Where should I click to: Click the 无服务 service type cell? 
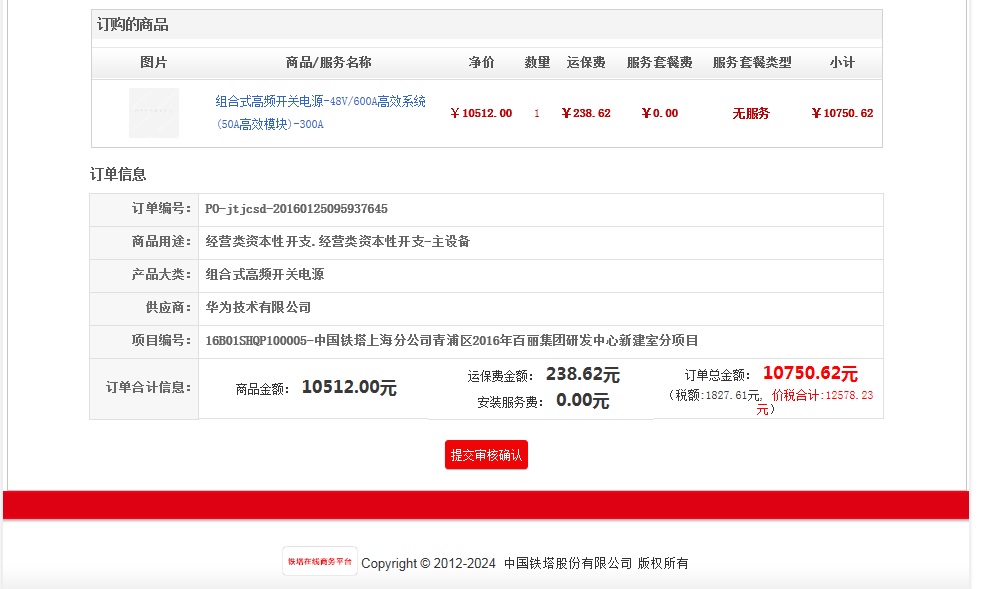(751, 113)
